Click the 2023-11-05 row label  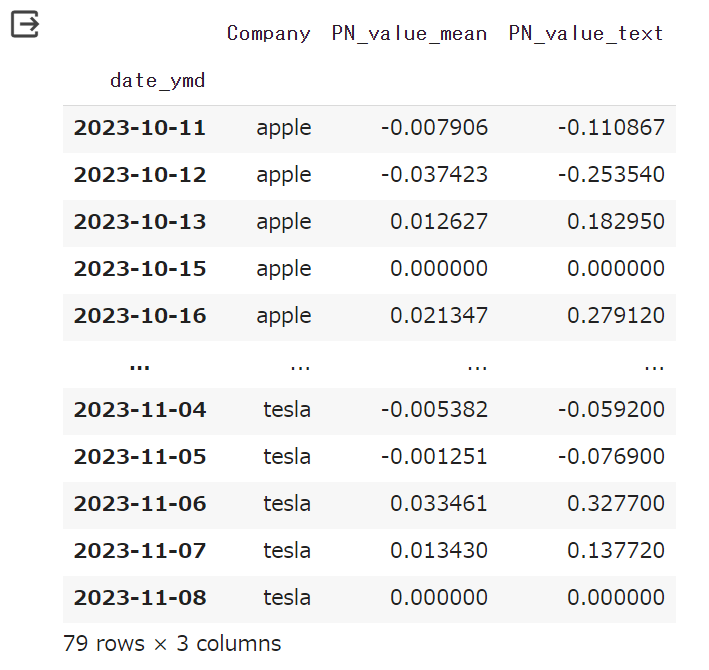[140, 457]
